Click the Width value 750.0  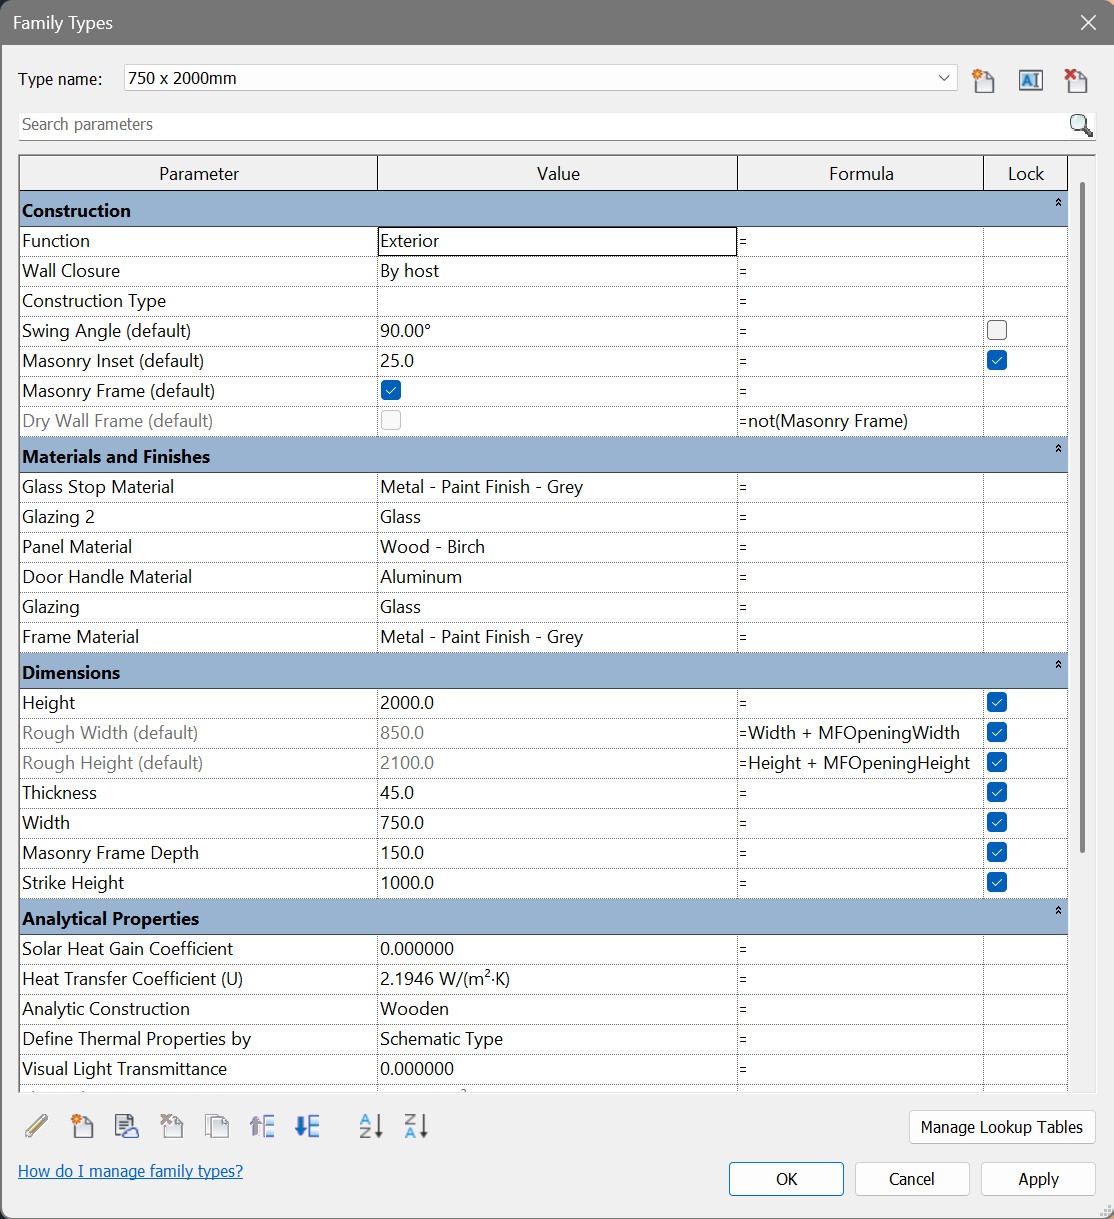point(557,823)
